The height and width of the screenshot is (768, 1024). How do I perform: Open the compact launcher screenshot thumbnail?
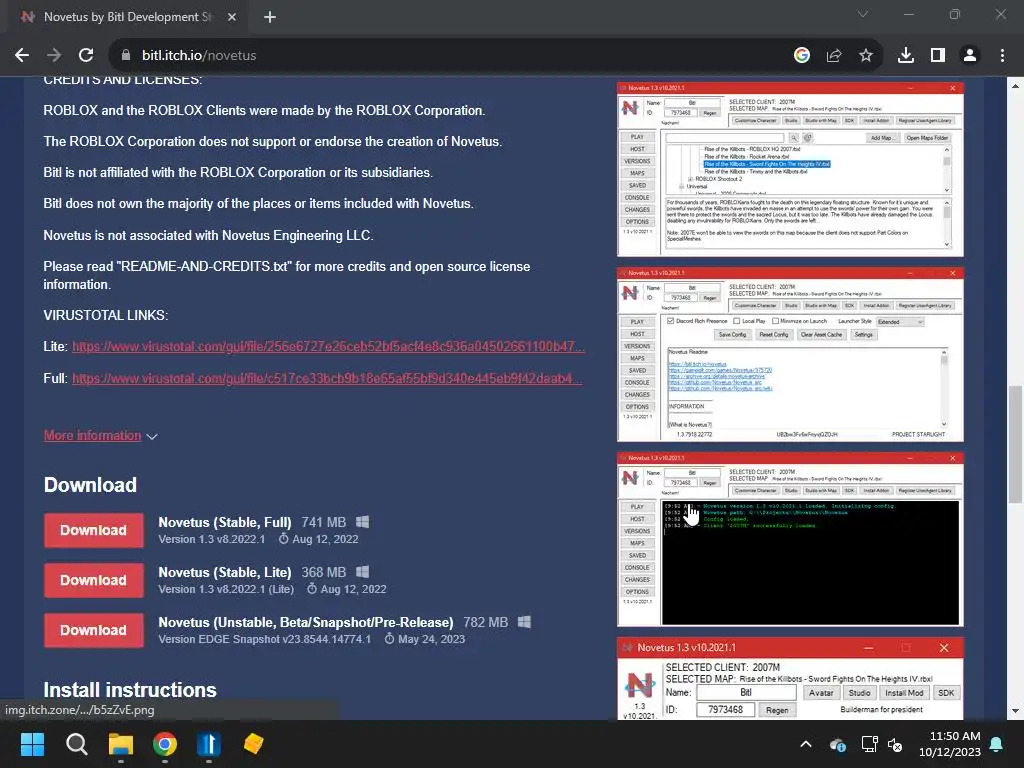click(790, 679)
